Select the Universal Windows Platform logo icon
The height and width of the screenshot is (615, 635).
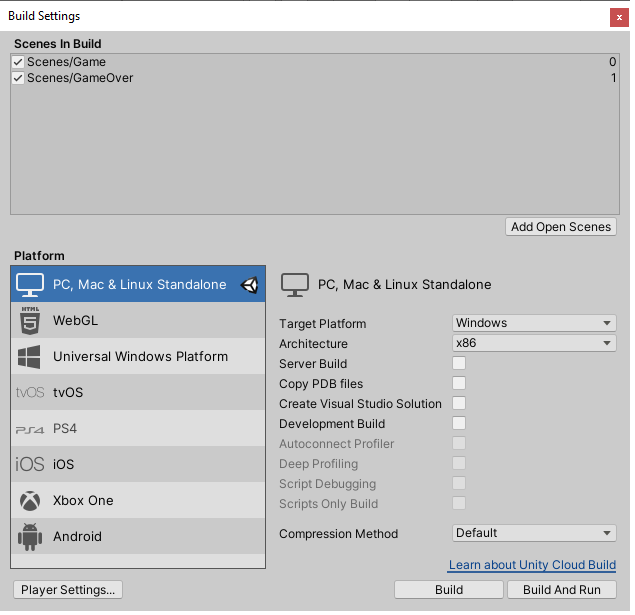coord(30,357)
